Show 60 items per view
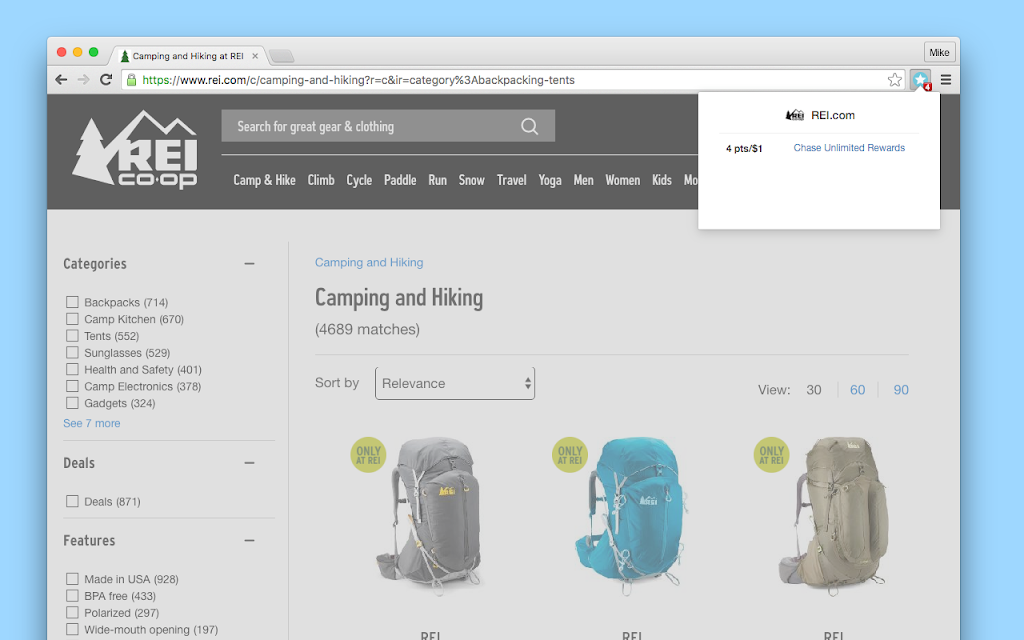Image resolution: width=1024 pixels, height=640 pixels. point(857,390)
